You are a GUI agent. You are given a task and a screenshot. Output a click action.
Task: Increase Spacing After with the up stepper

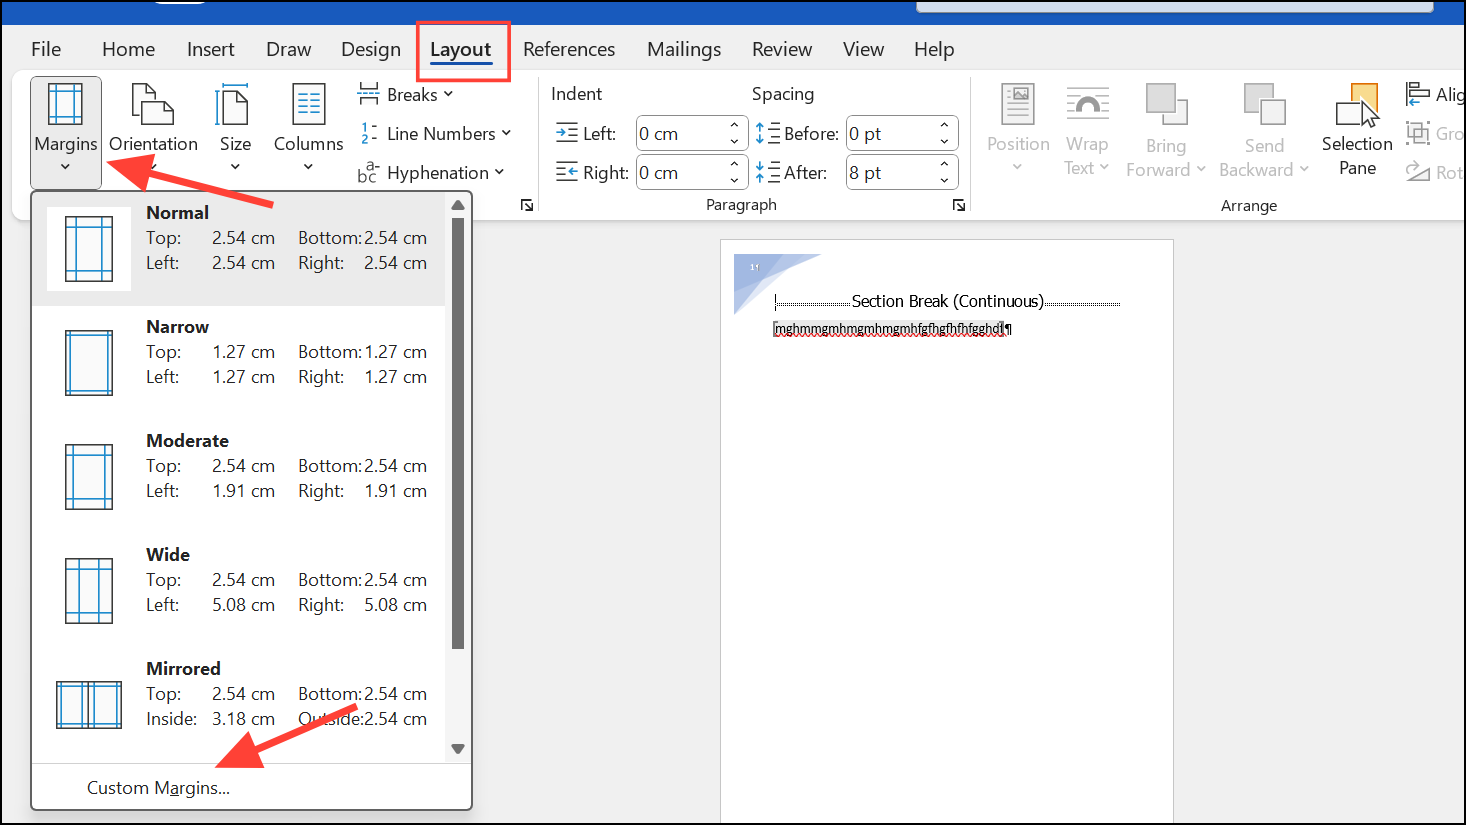point(942,165)
